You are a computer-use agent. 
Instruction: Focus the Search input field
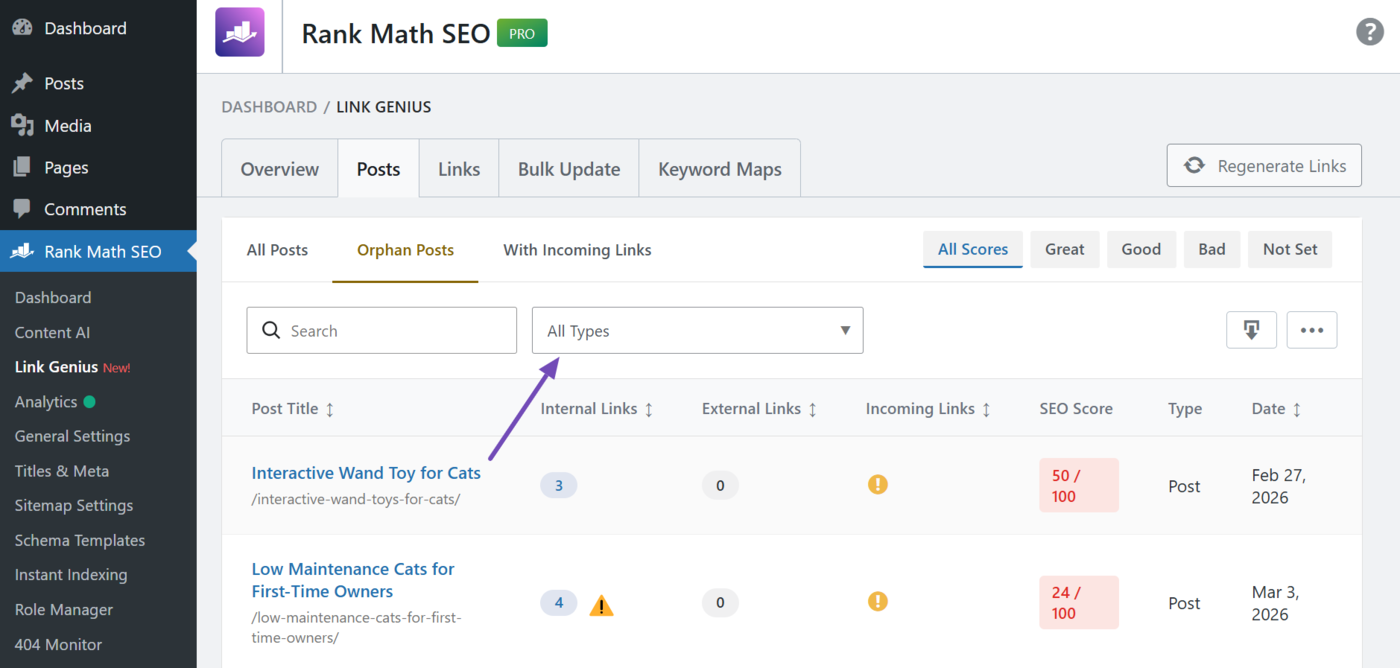[x=382, y=330]
